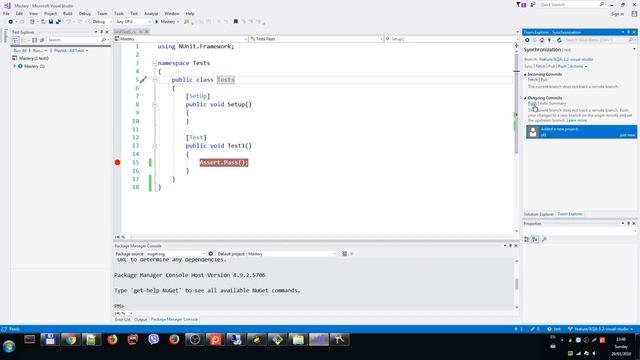Open Chrome from the Windows taskbar
The height and width of the screenshot is (360, 640).
(x=71, y=340)
